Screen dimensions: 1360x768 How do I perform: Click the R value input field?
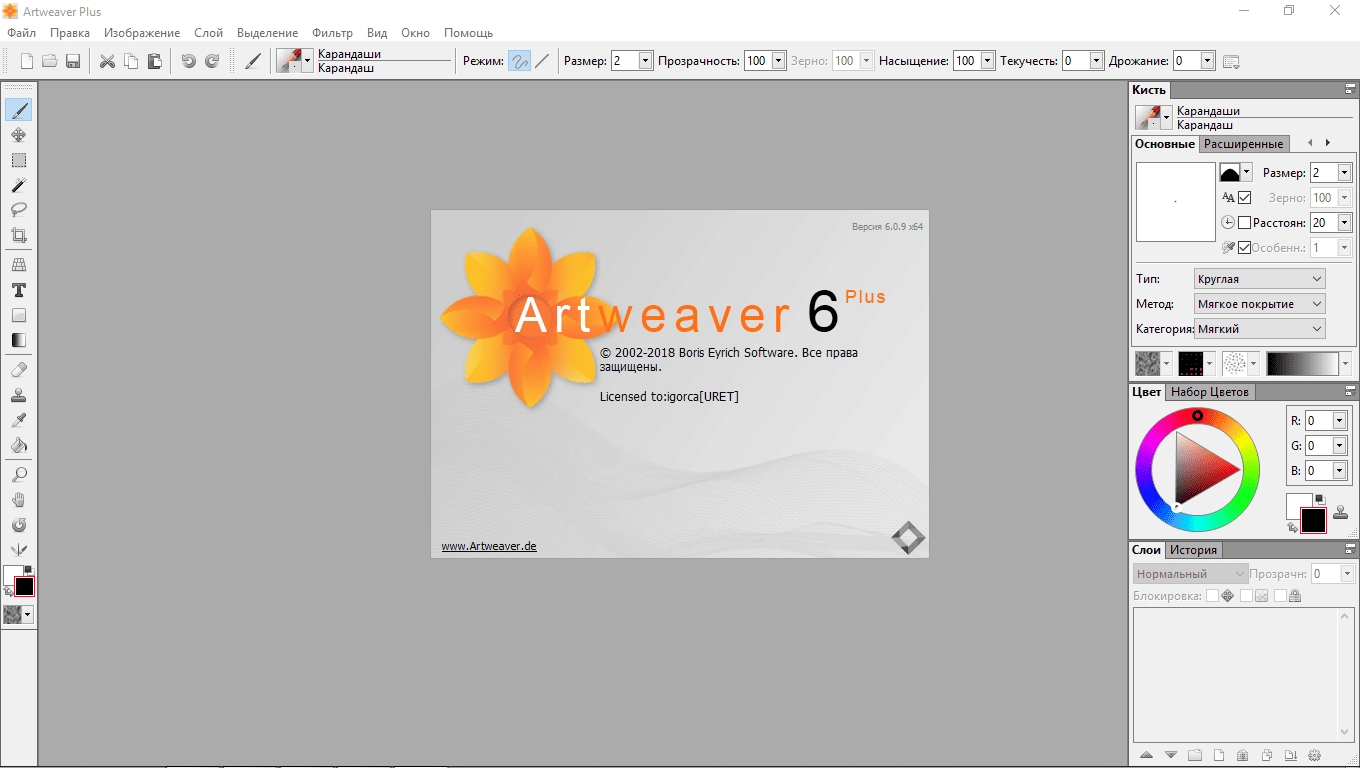[x=1319, y=421]
